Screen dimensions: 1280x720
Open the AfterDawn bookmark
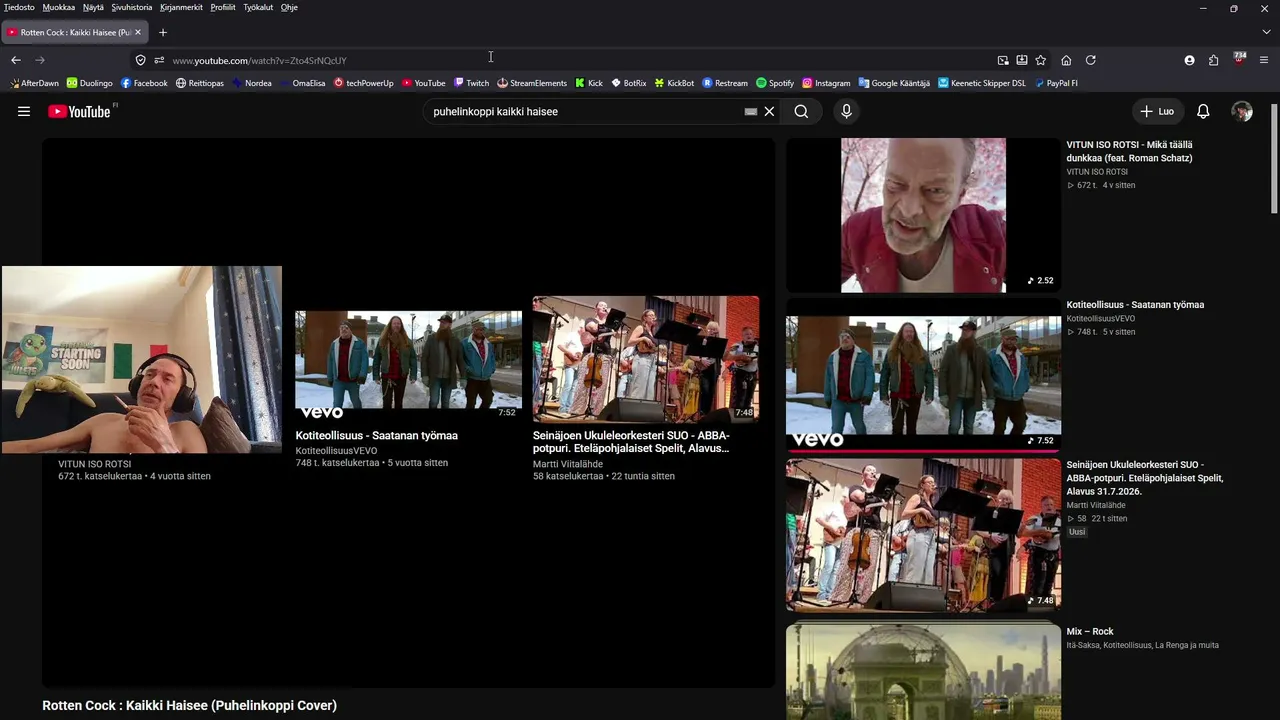coord(33,83)
